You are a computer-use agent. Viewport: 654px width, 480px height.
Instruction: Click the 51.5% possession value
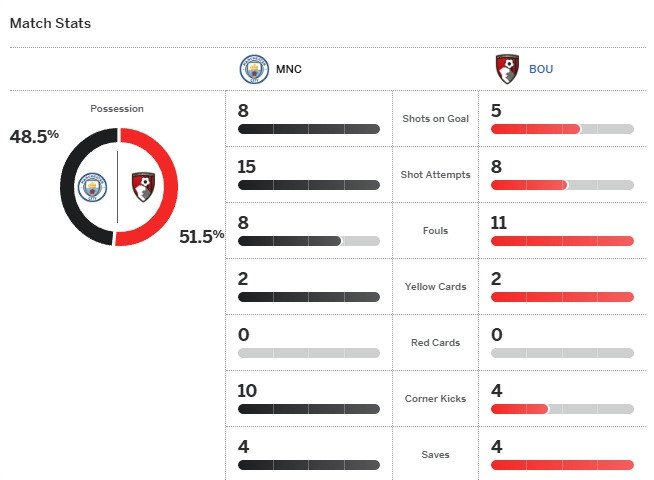pyautogui.click(x=201, y=237)
